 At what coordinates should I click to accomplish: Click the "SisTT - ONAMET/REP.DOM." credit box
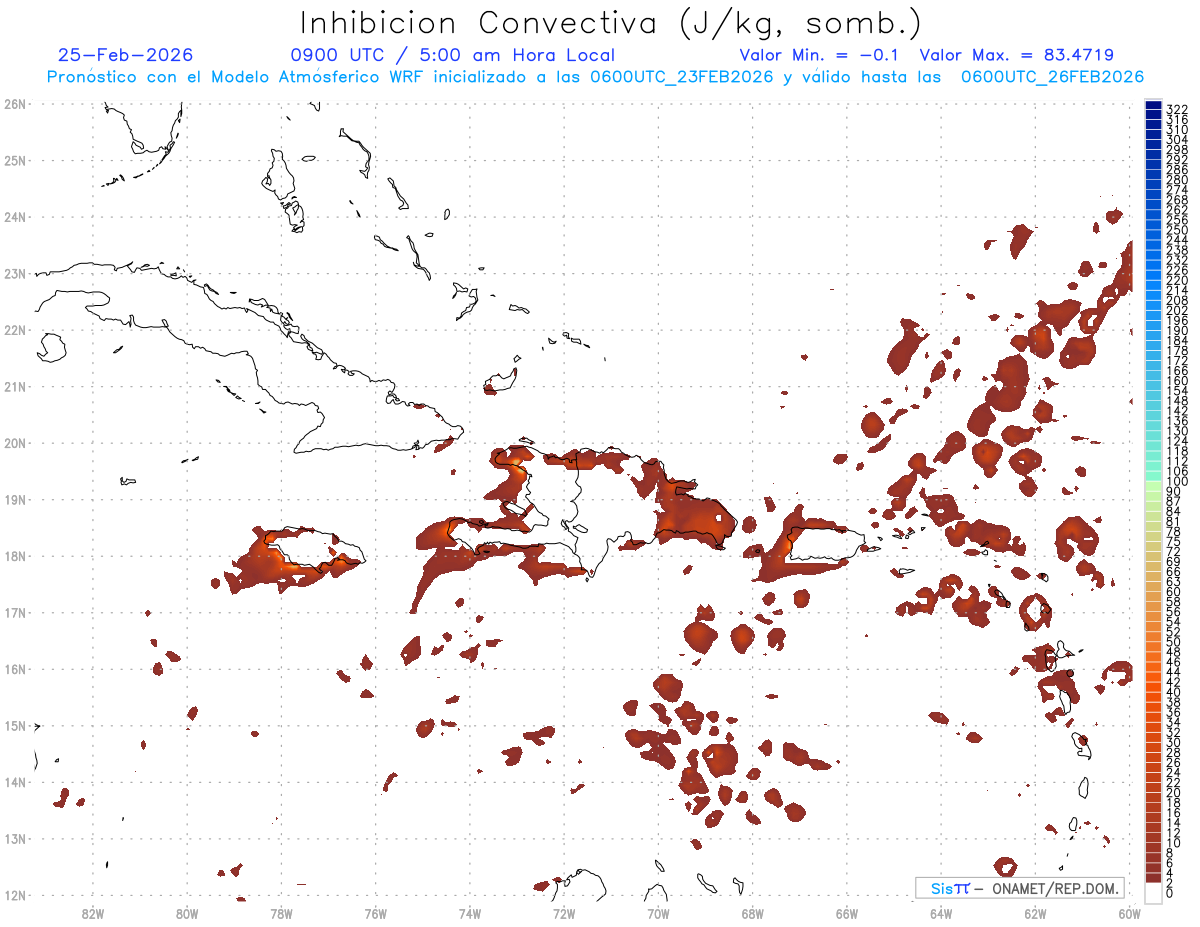[x=1020, y=888]
